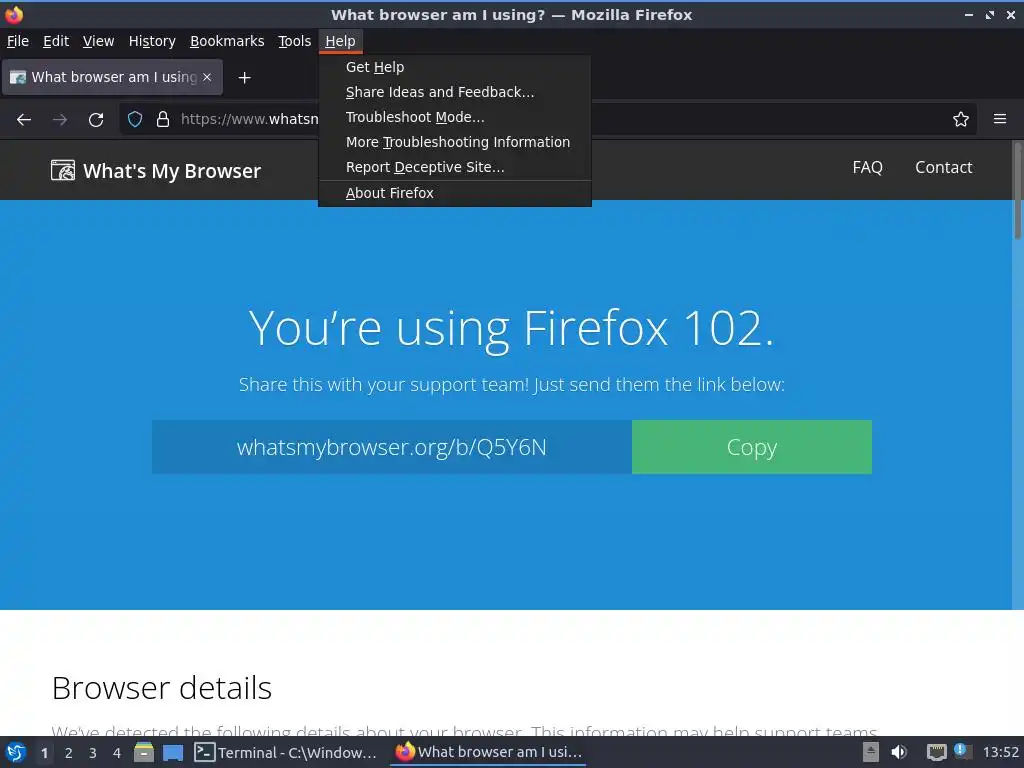Choose Report Deceptive Site
Viewport: 1024px width, 768px height.
[455, 167]
